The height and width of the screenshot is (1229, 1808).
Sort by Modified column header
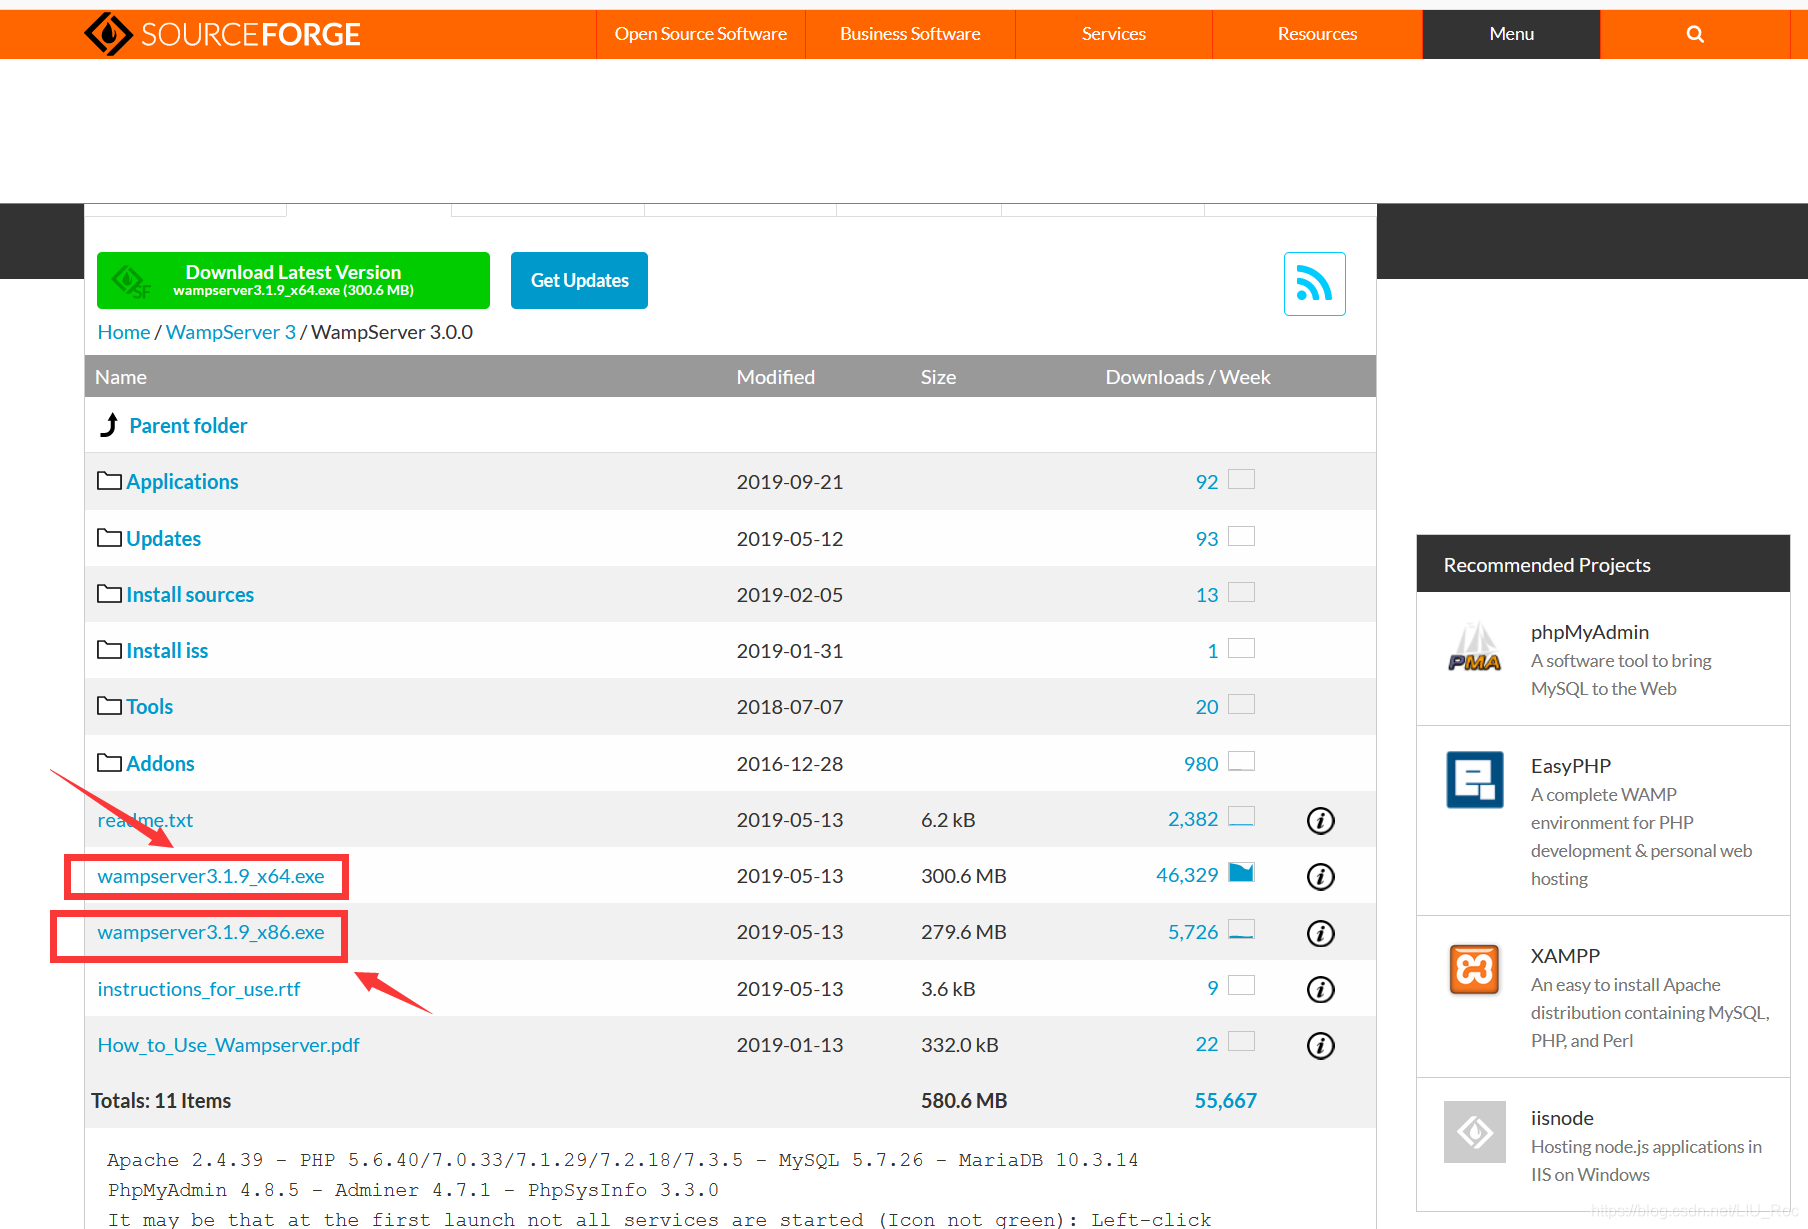[x=775, y=377]
